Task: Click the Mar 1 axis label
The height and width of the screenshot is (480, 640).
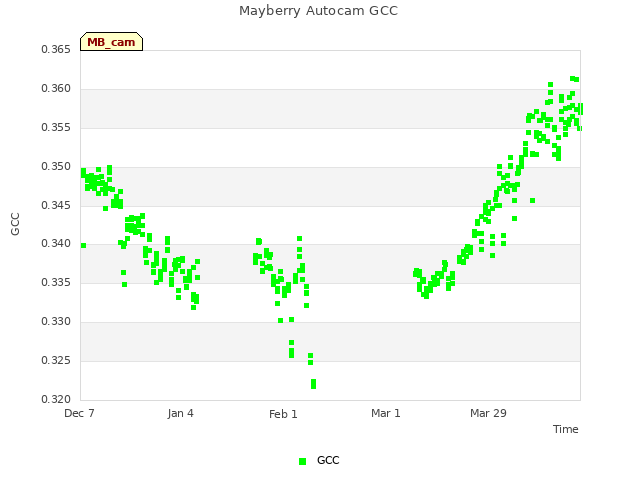Action: [x=386, y=413]
